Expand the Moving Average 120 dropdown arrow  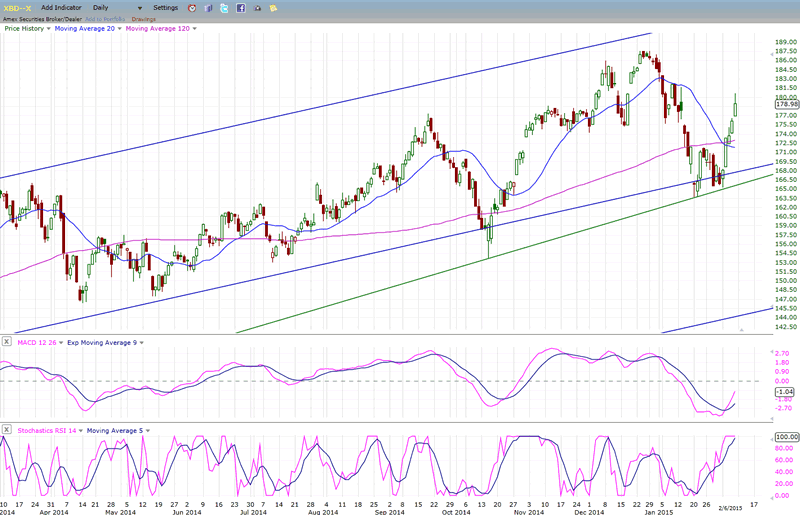coord(194,29)
